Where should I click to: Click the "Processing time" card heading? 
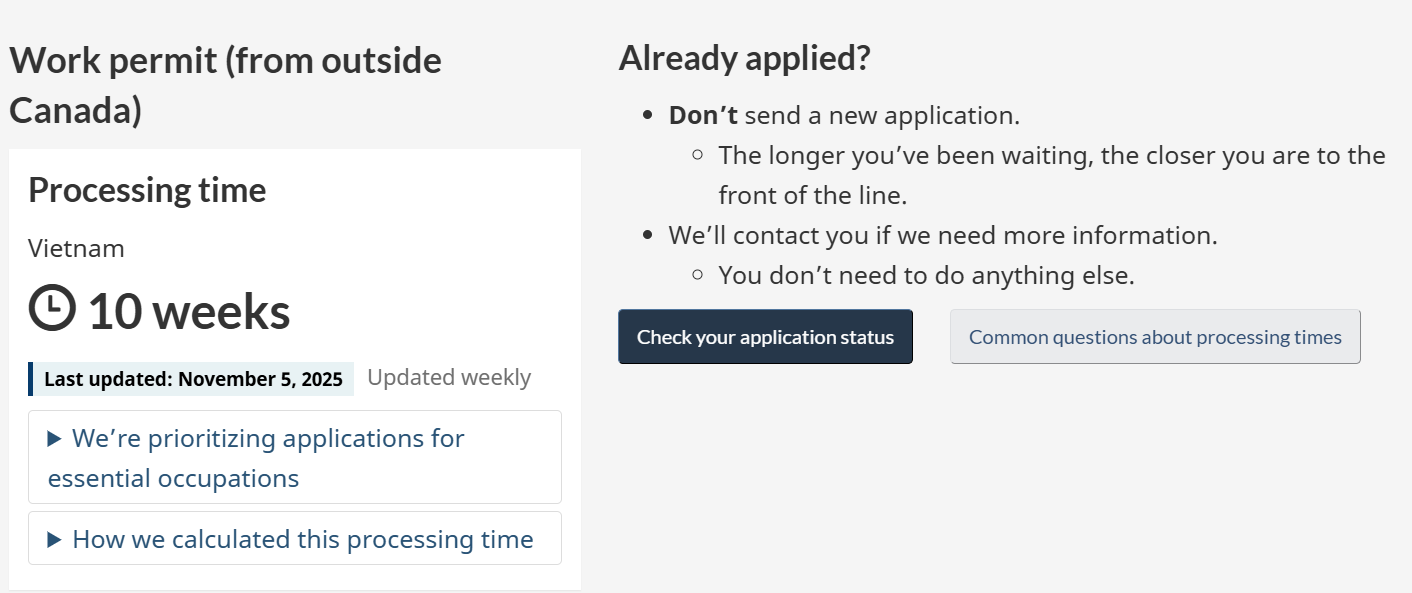click(x=147, y=190)
